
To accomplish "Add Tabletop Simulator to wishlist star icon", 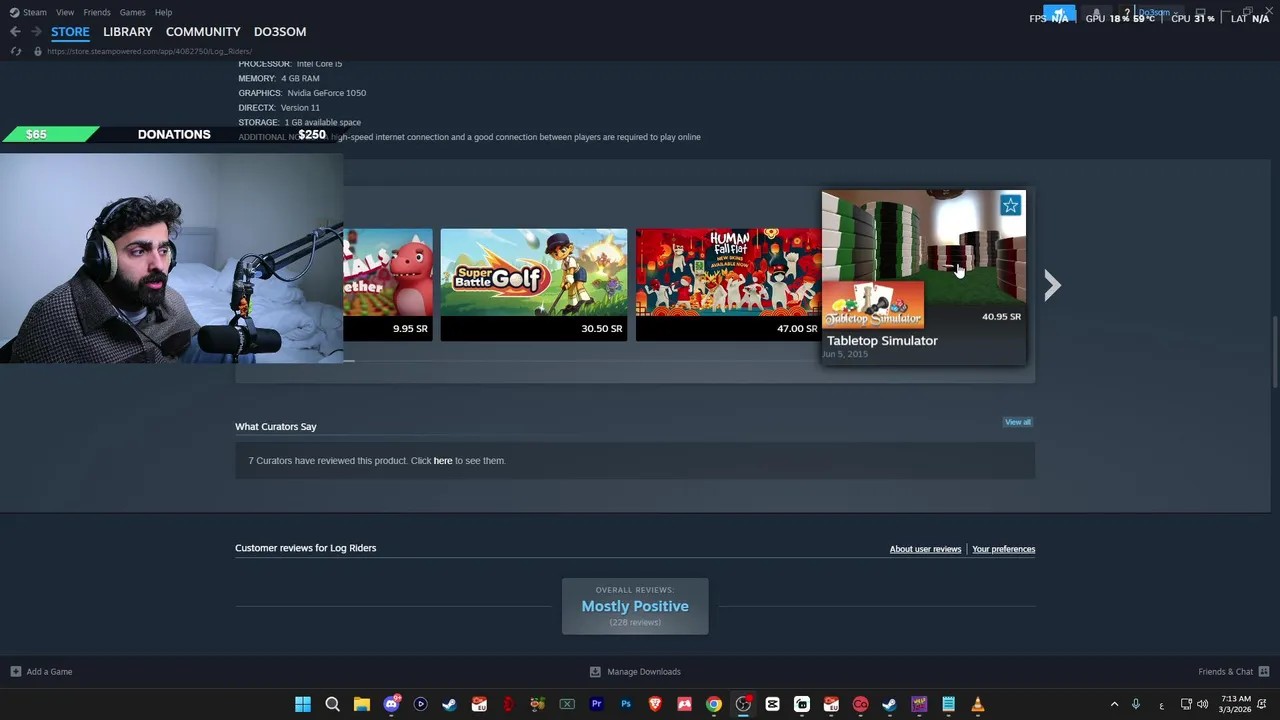I will (x=1010, y=206).
